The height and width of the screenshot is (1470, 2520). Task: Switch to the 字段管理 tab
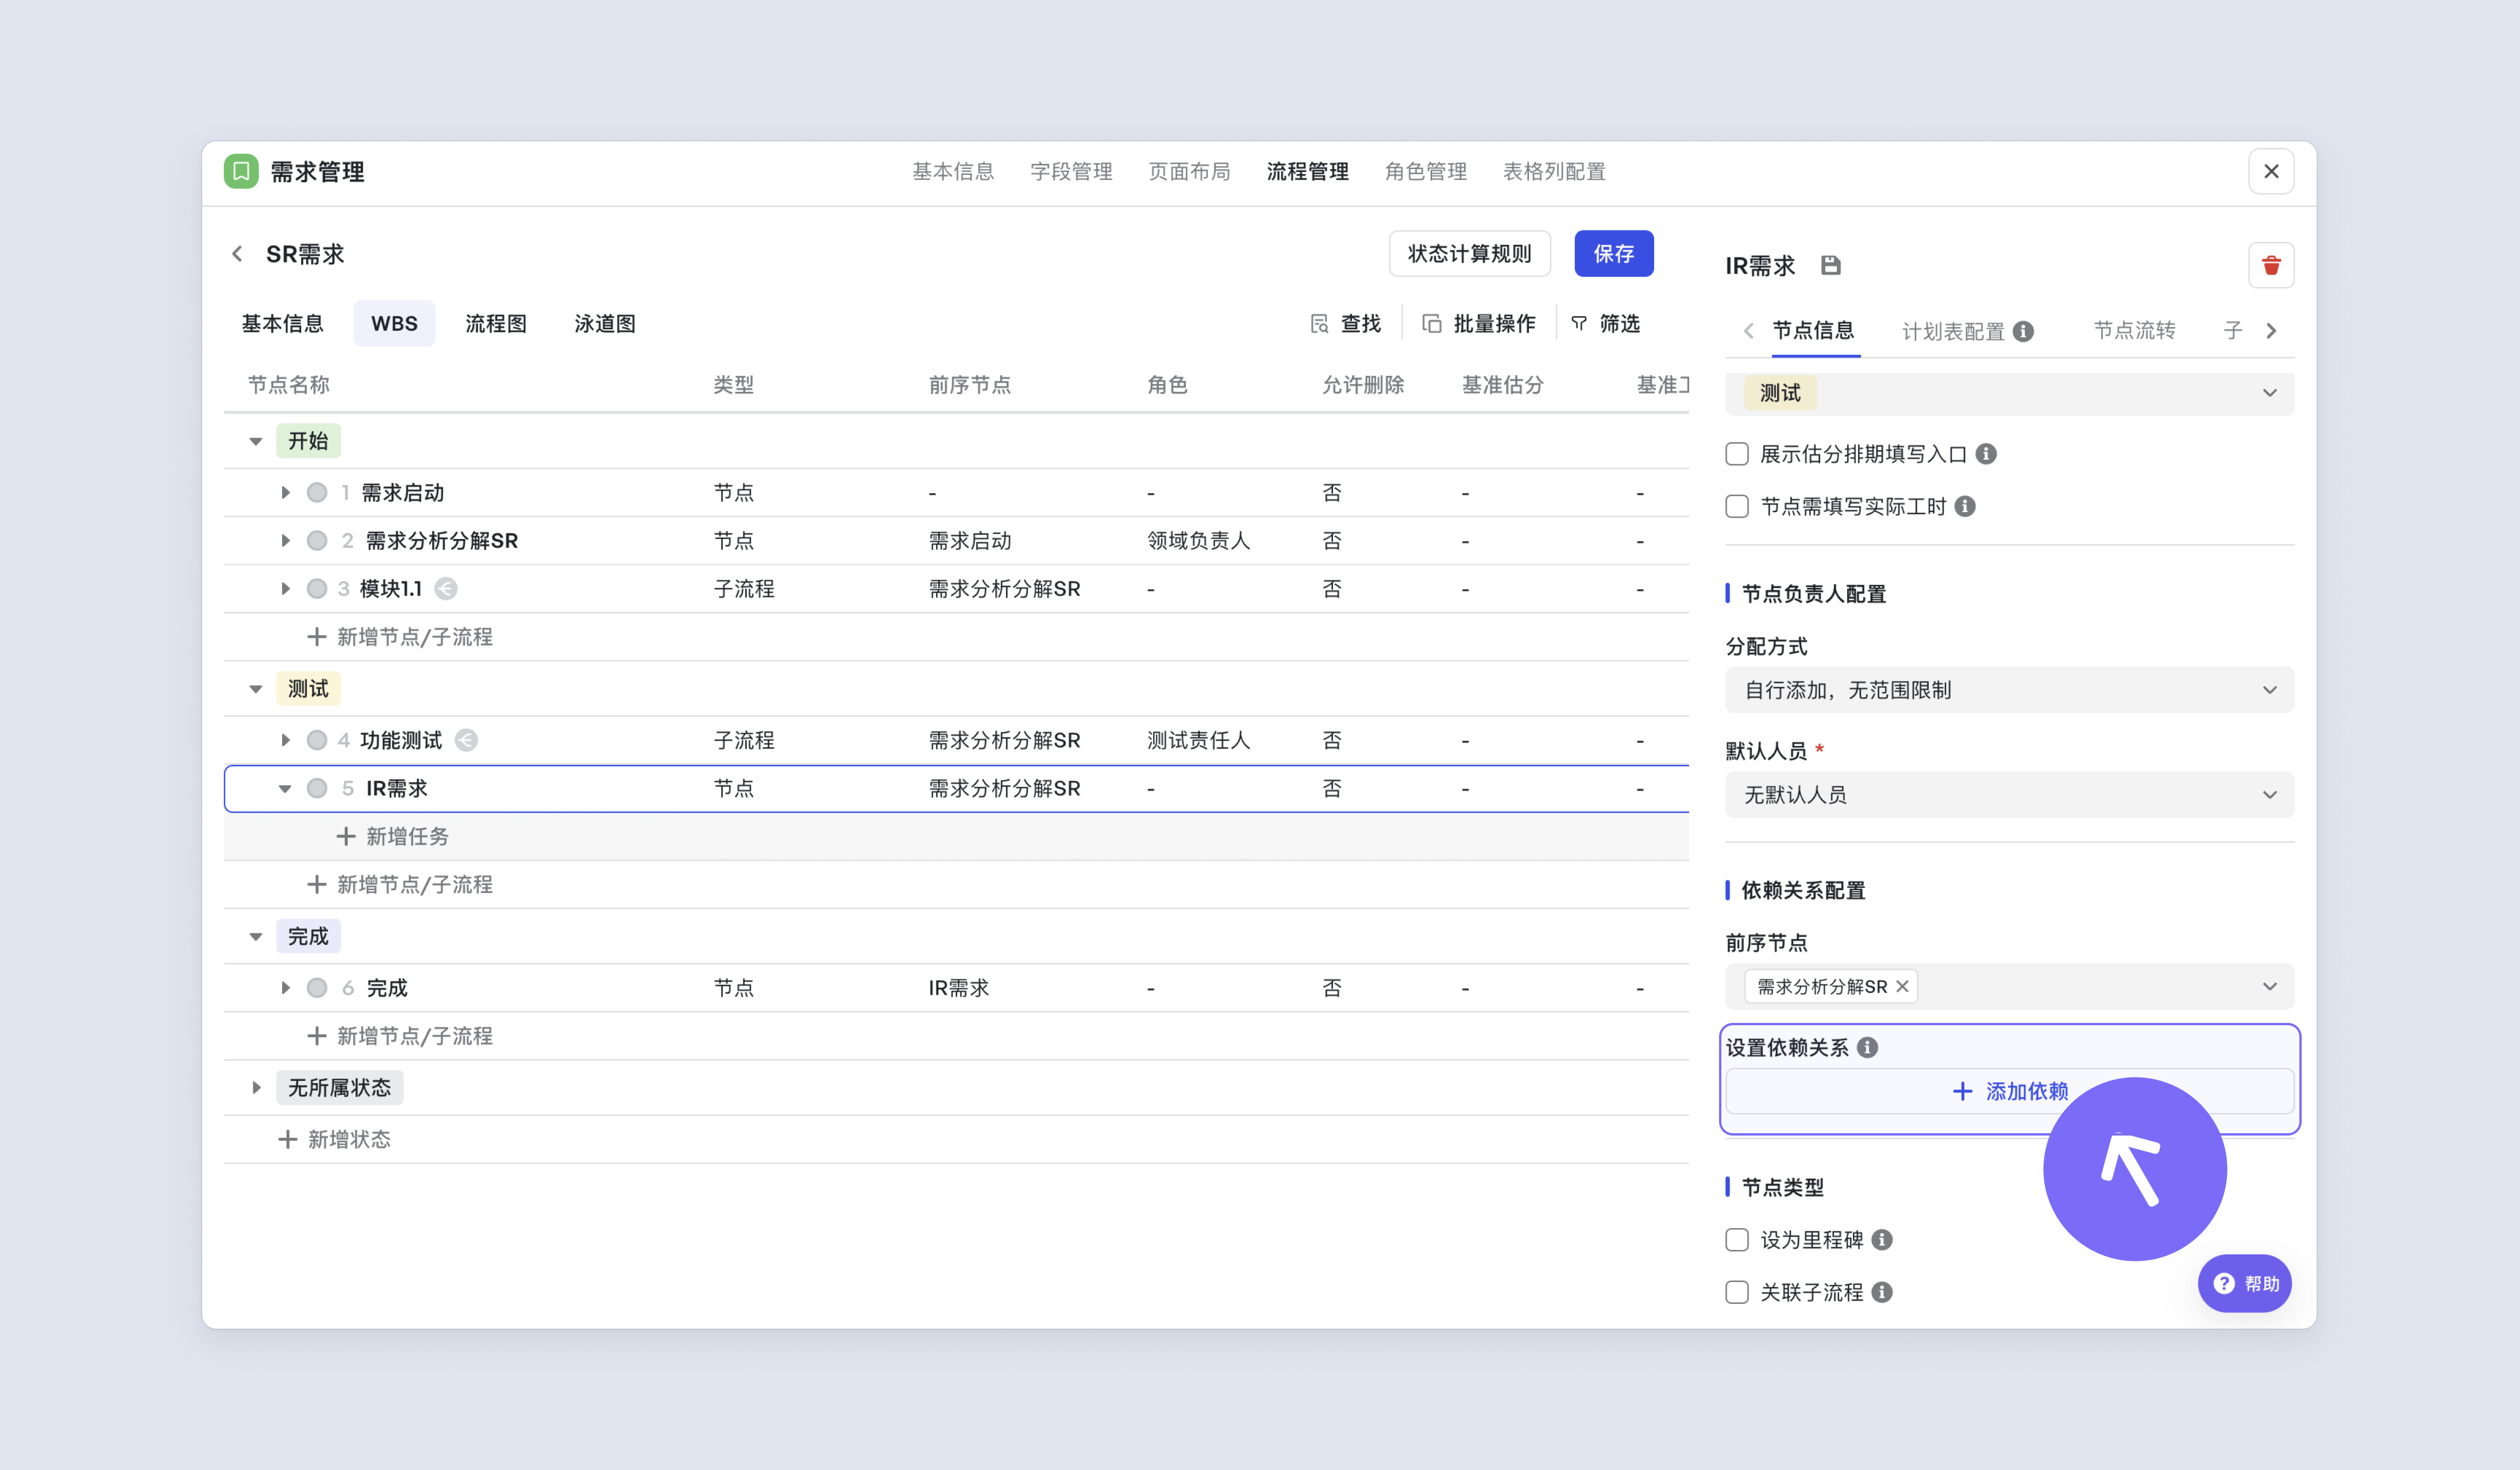pos(1071,172)
